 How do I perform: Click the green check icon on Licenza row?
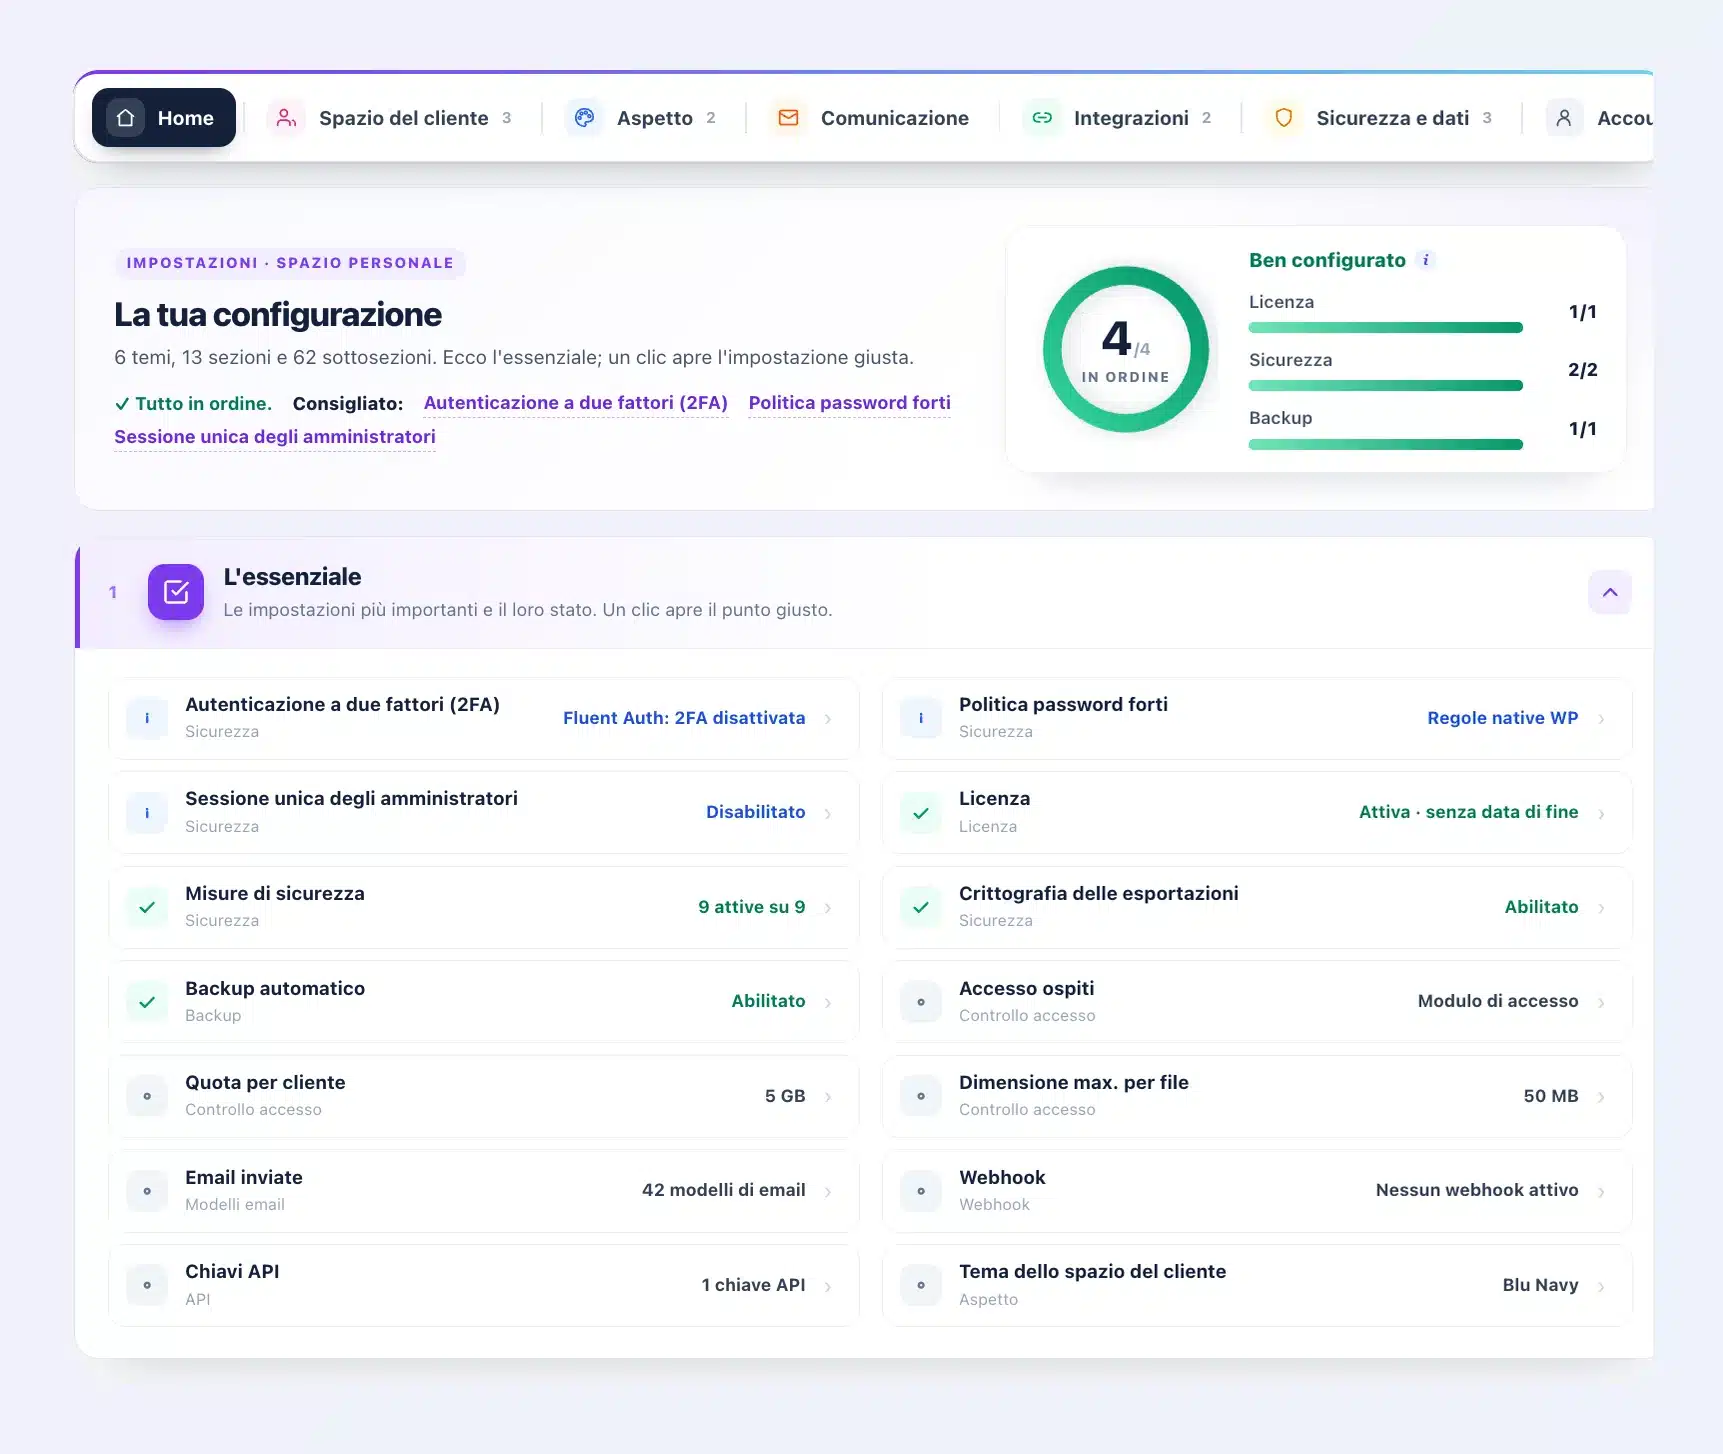921,813
